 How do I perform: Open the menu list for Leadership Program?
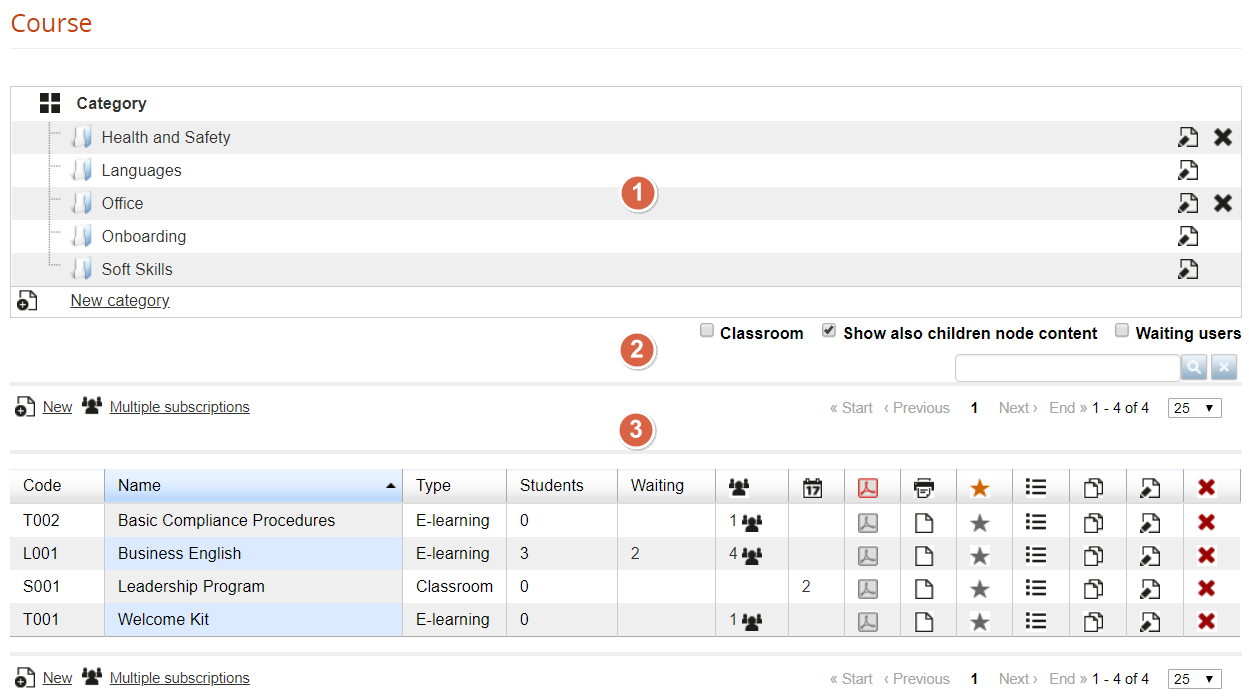[x=1036, y=587]
